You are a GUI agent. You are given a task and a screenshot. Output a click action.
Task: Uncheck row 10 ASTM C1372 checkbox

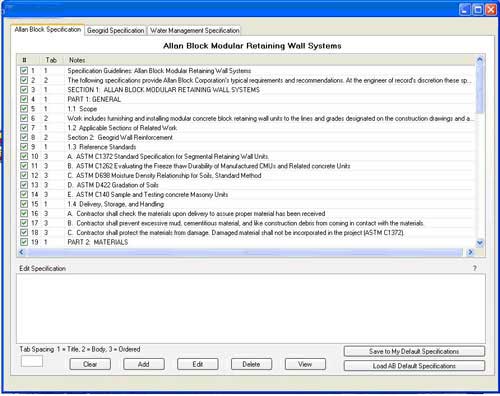click(x=24, y=156)
